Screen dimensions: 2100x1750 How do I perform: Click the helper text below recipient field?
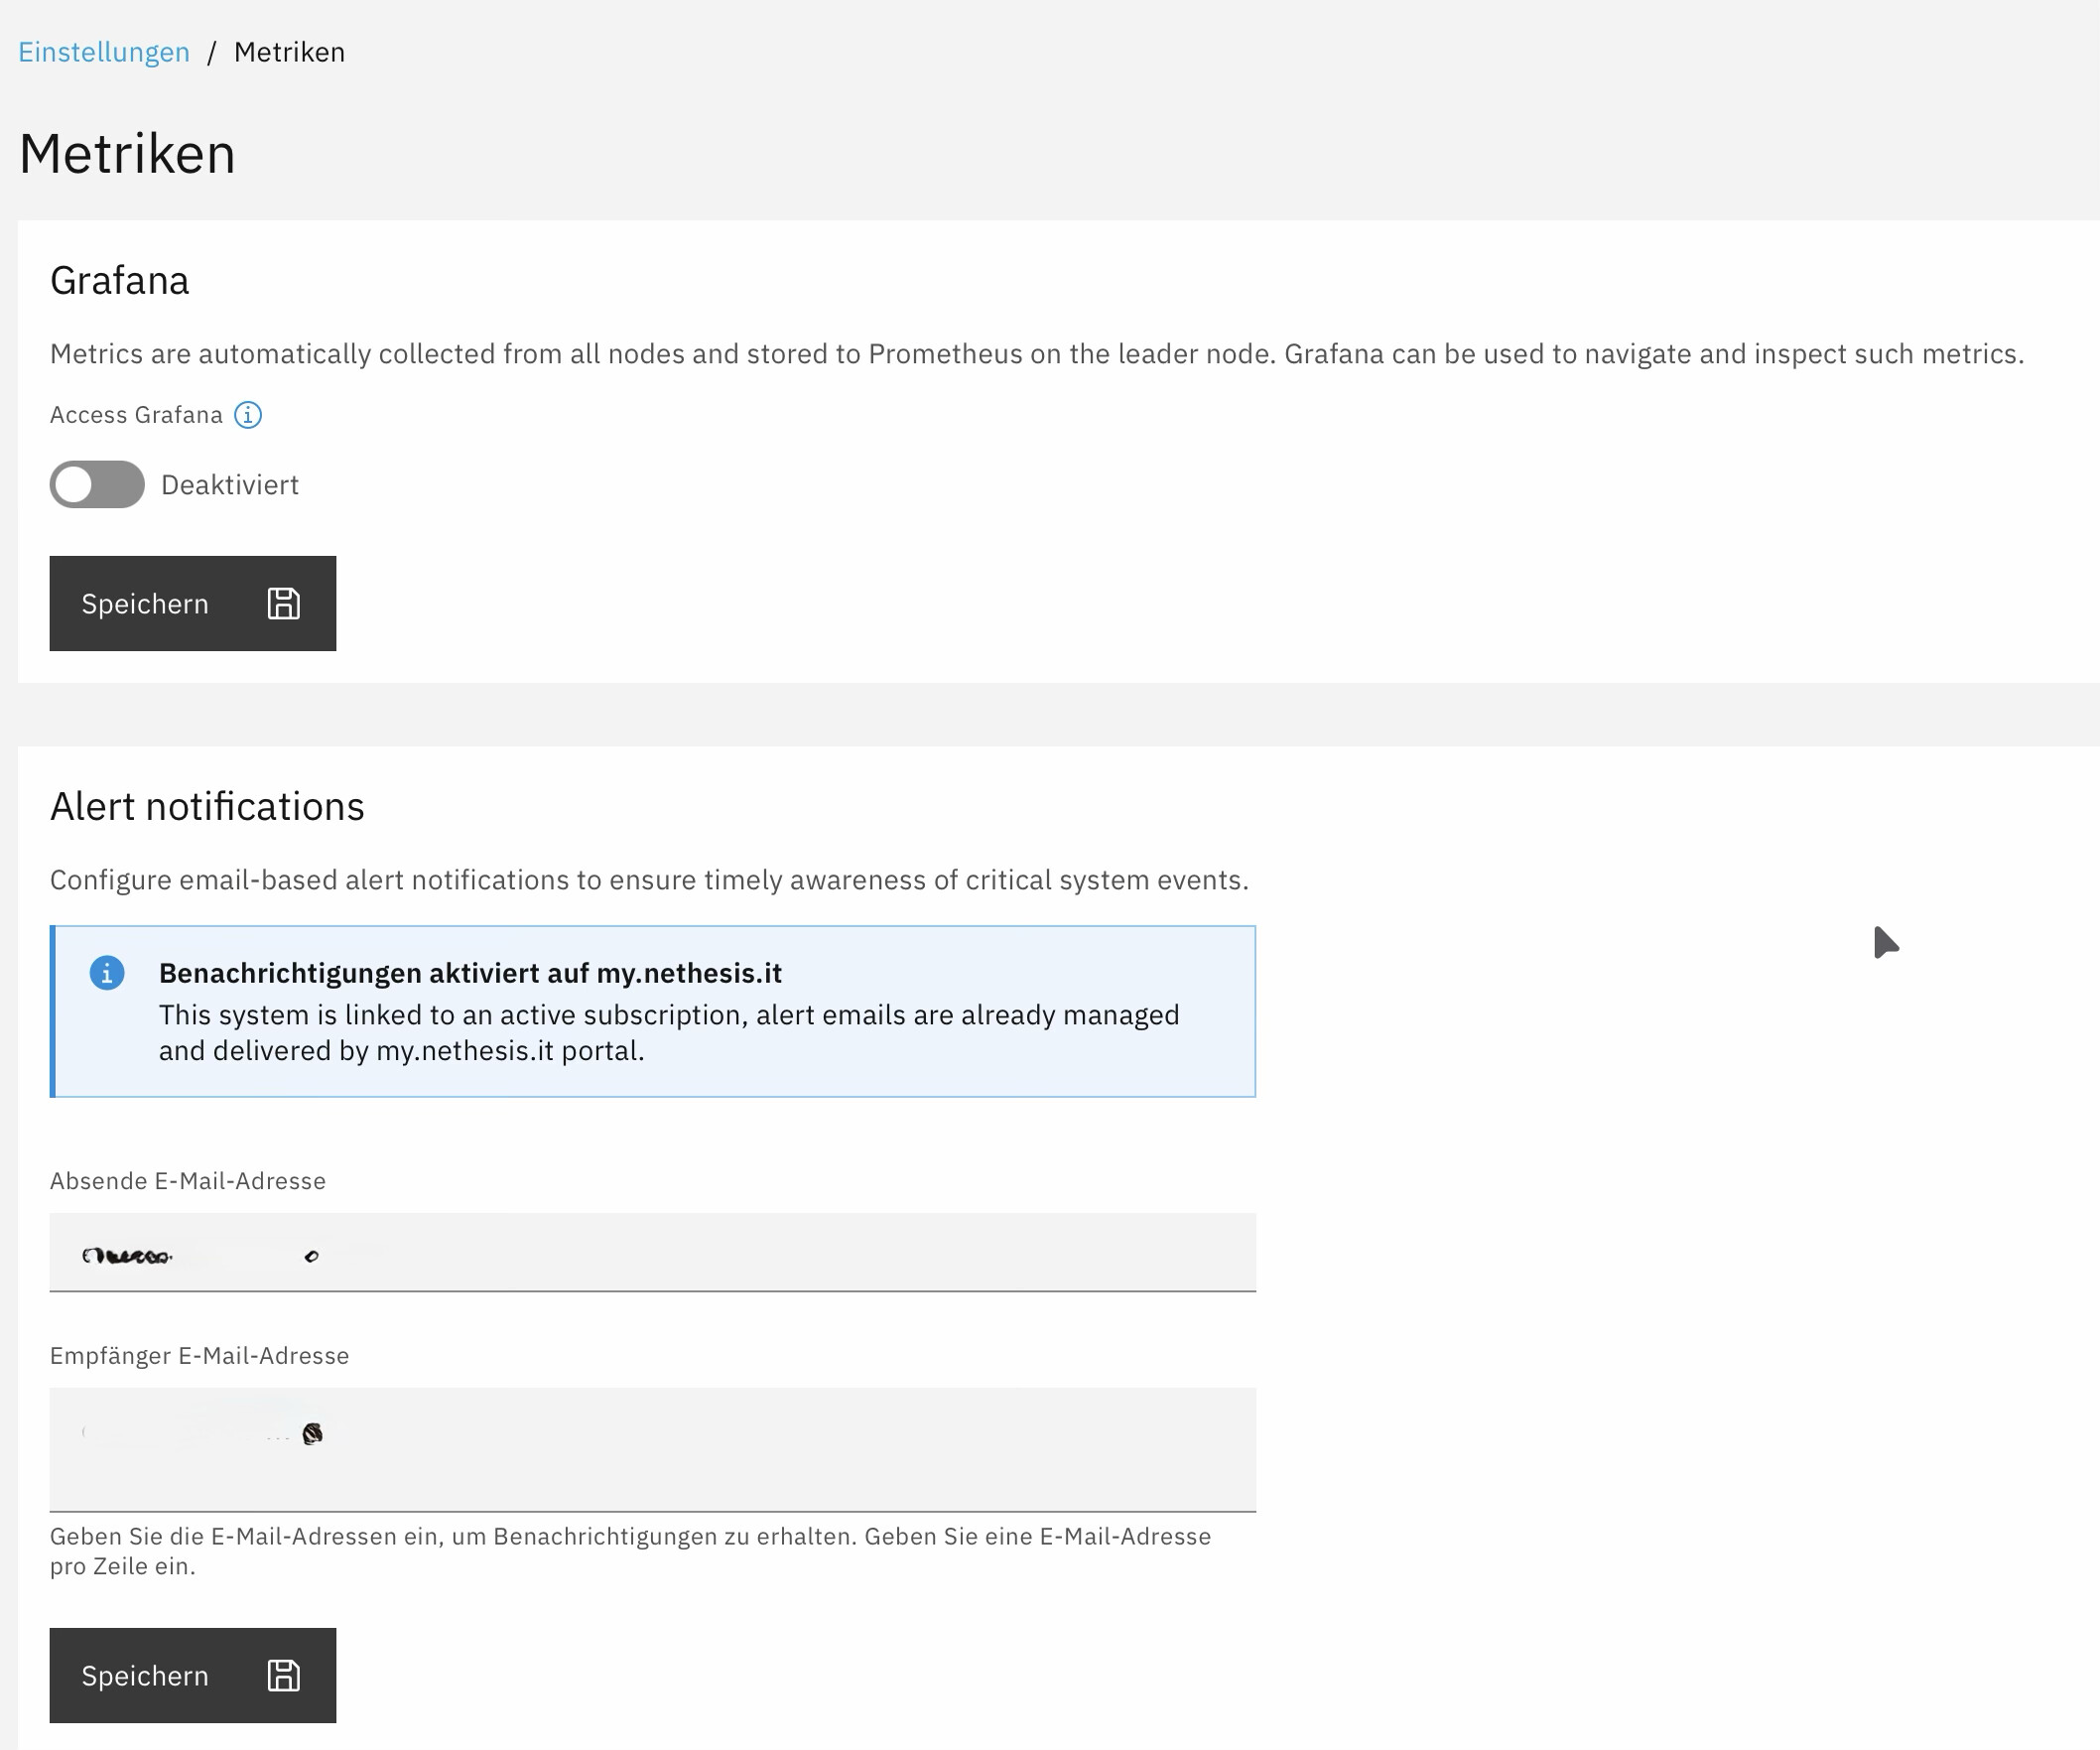pos(630,1551)
